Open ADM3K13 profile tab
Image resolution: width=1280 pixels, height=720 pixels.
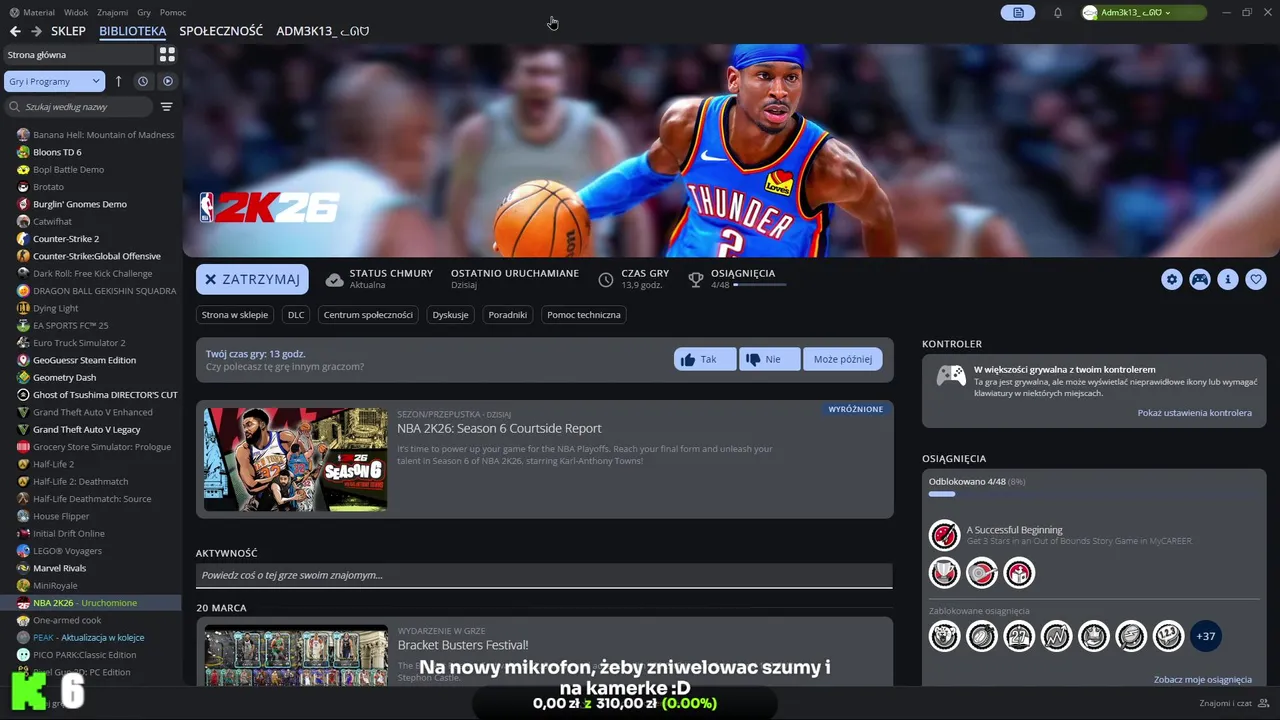(322, 31)
